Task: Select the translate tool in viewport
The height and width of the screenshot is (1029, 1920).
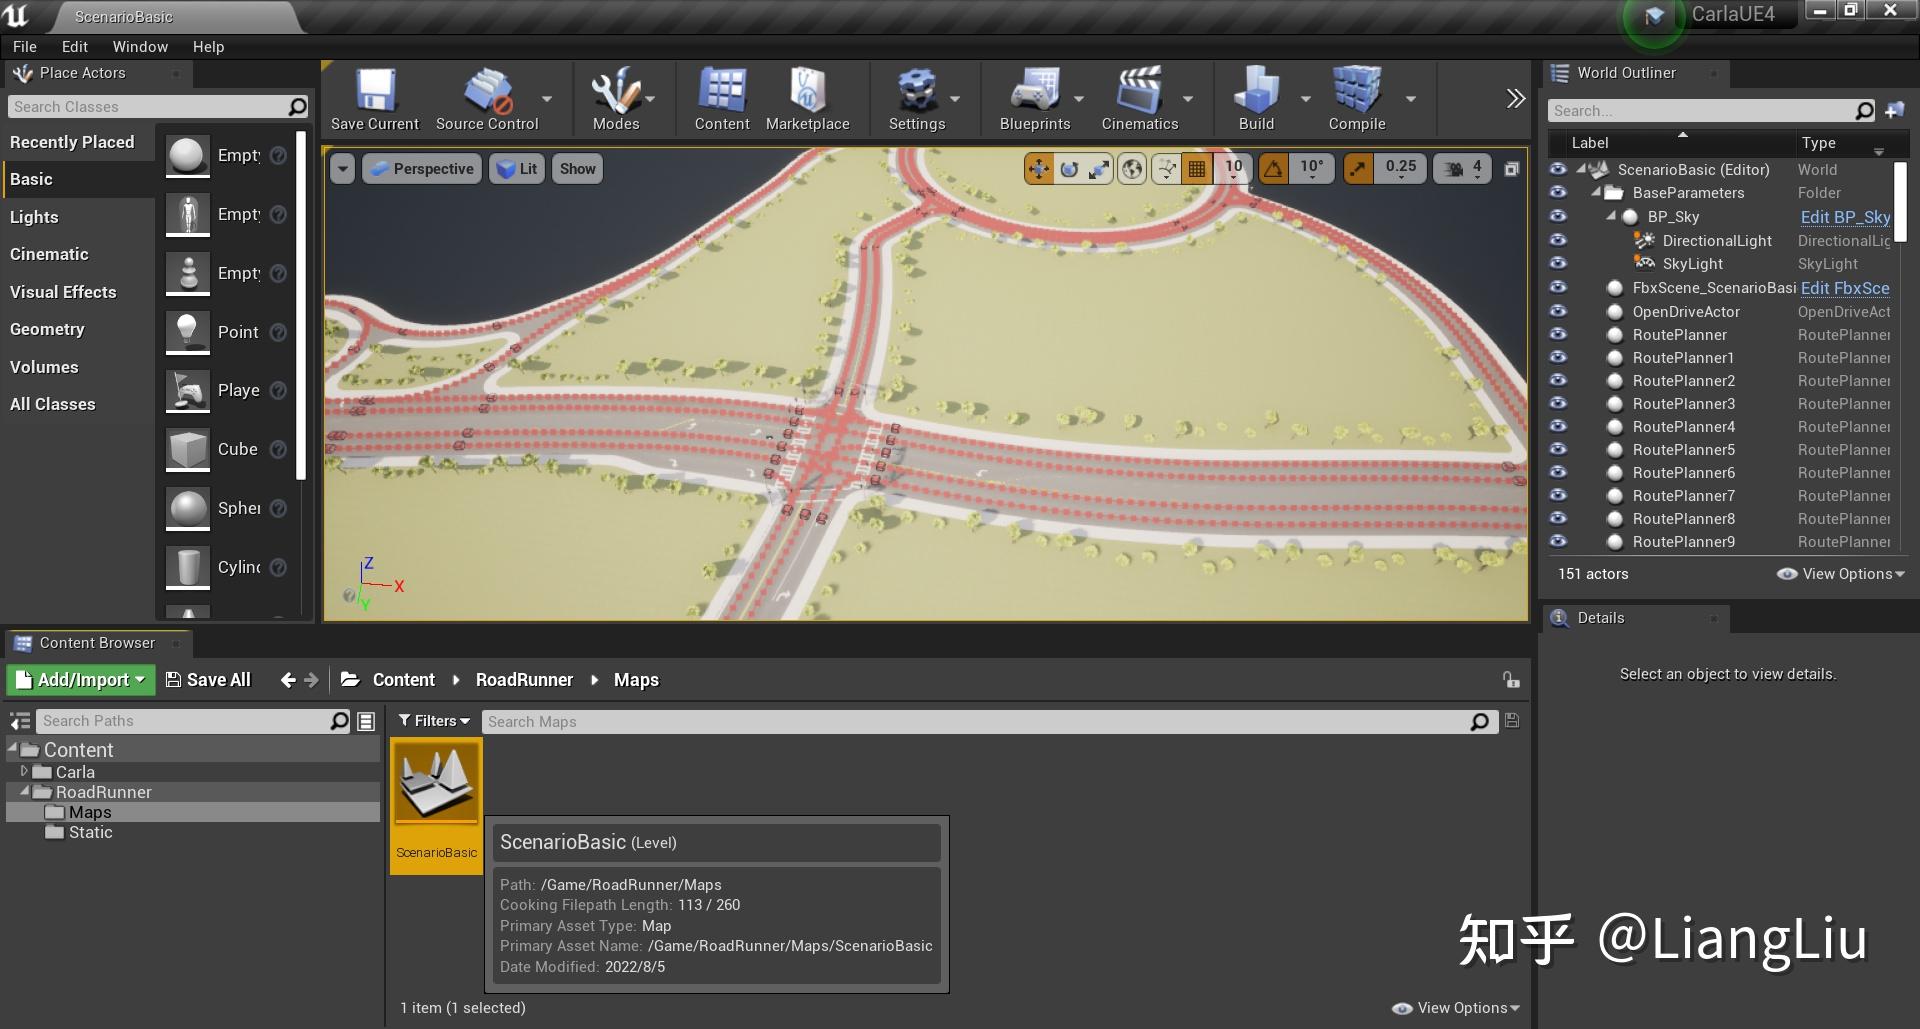Action: tap(1039, 169)
